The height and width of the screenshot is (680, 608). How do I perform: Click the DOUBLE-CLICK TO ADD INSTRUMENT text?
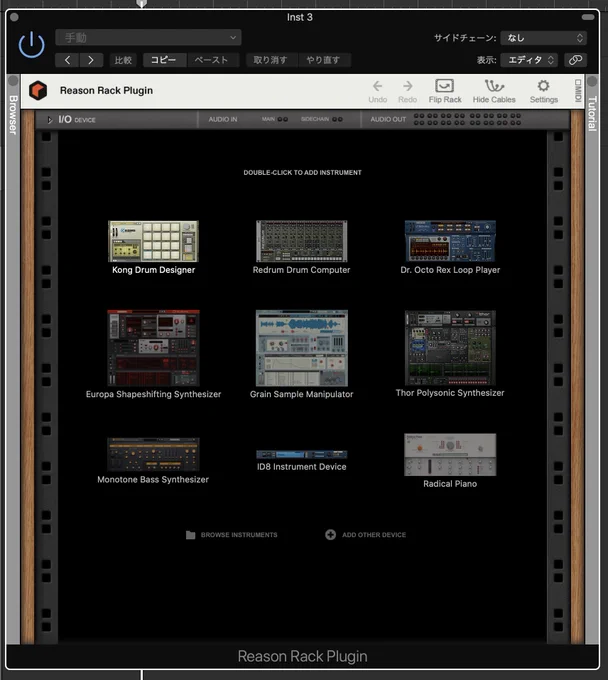click(x=302, y=173)
